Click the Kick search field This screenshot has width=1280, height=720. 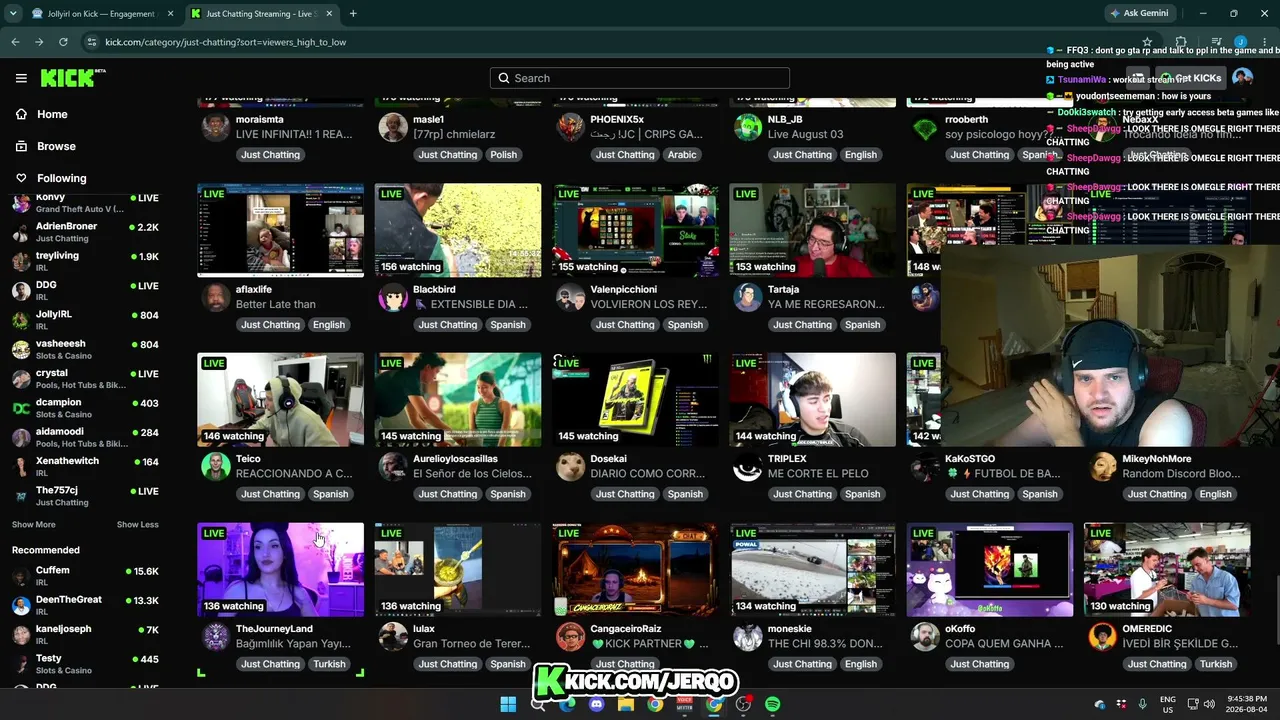coord(640,78)
